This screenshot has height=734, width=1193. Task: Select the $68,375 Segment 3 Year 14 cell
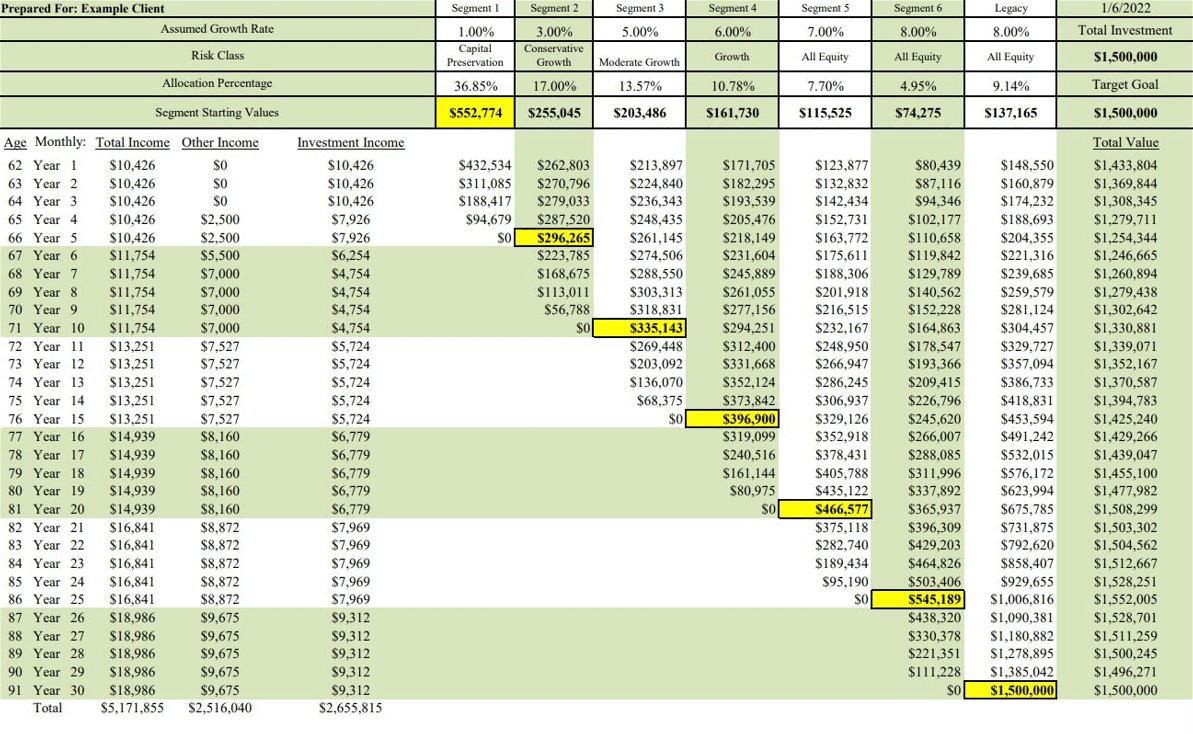[x=660, y=400]
